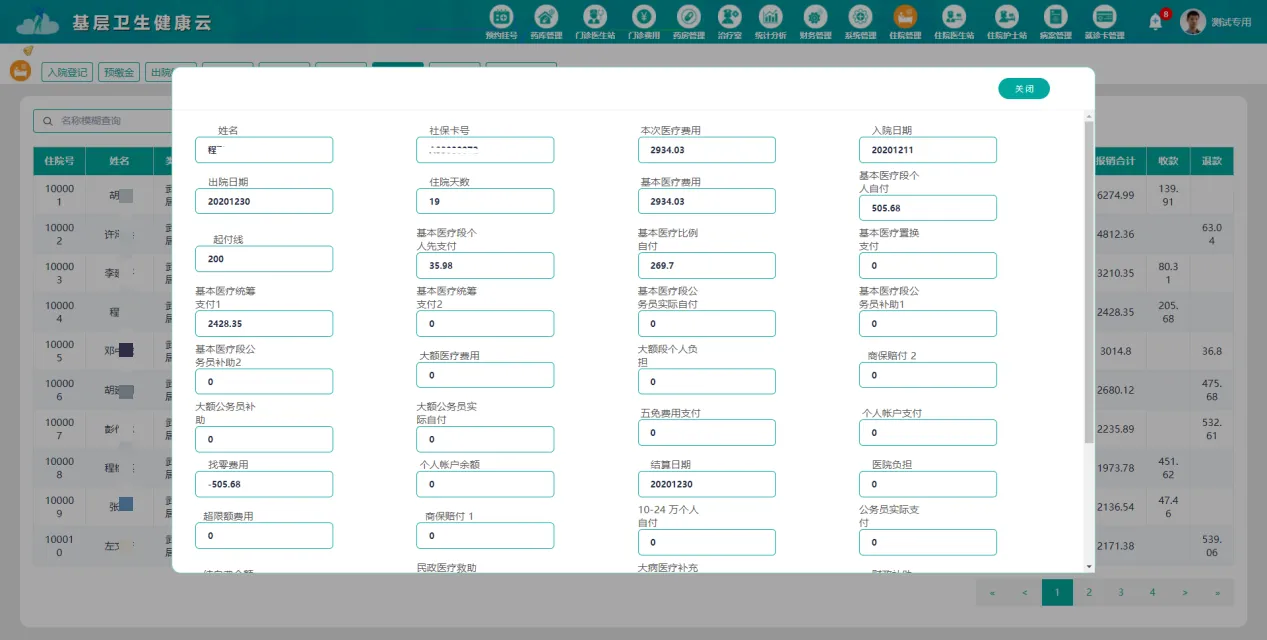
Task: Click the 基本医疗比例自付 field 269.7
Action: click(706, 266)
